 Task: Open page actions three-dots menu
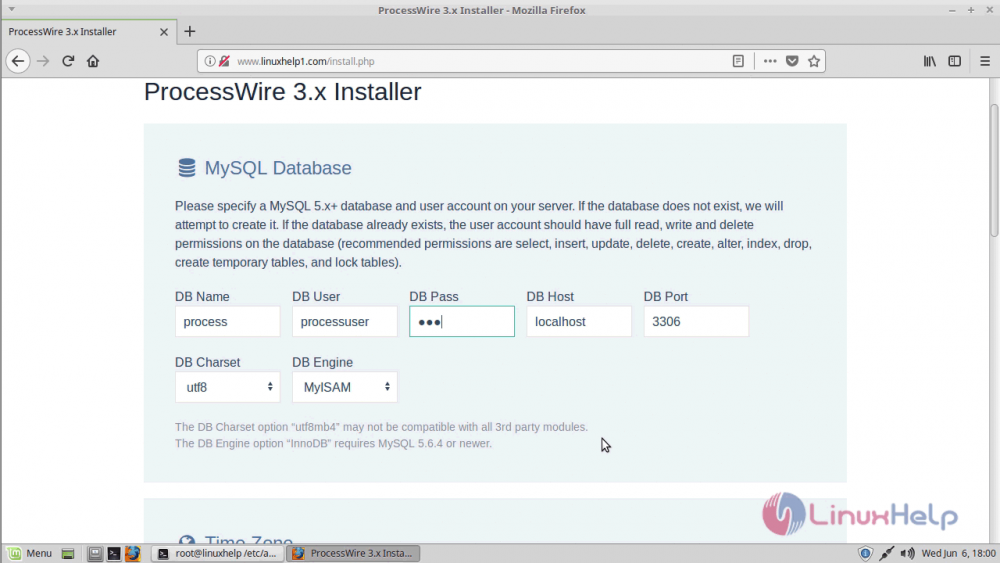[x=769, y=61]
